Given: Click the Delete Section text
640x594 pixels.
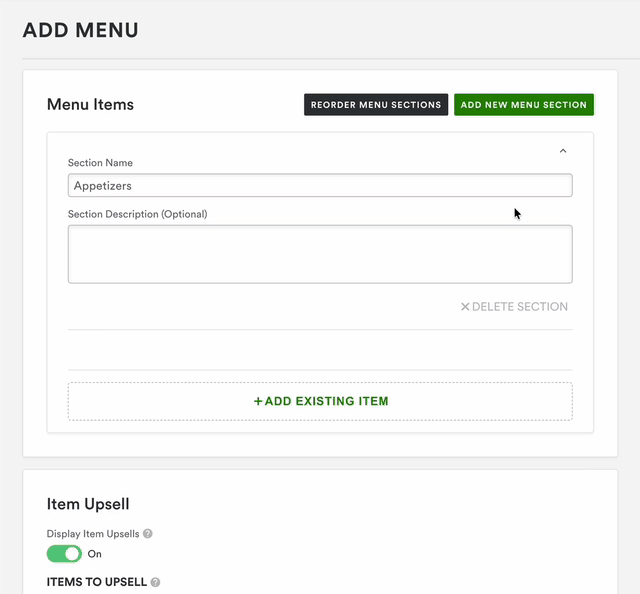Looking at the screenshot, I should tap(520, 307).
